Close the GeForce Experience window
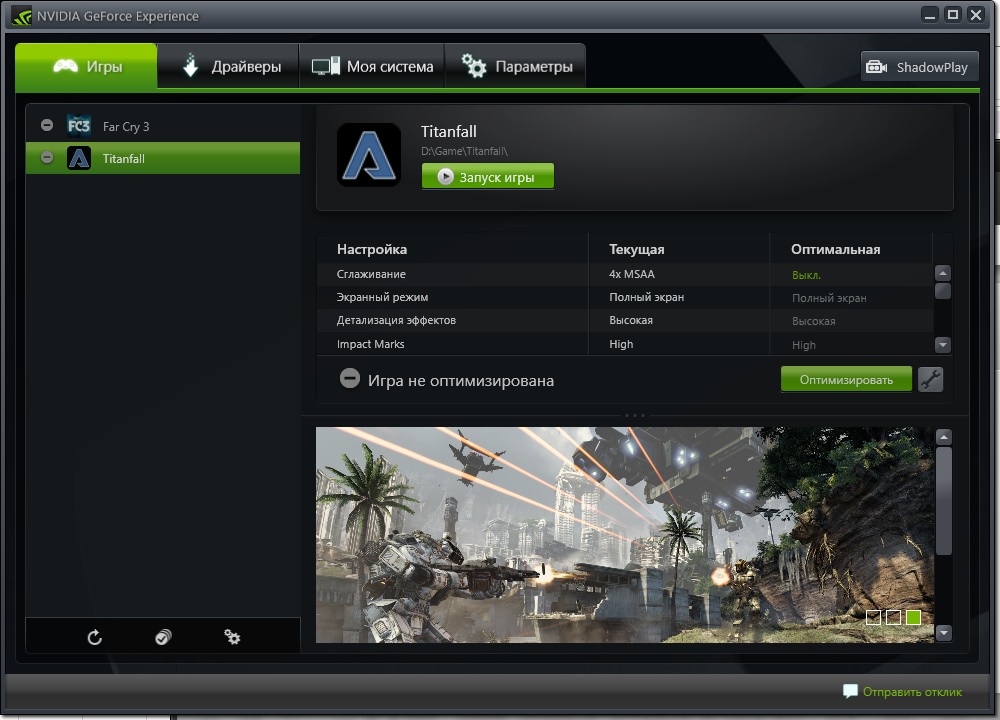The height and width of the screenshot is (720, 1000). pyautogui.click(x=976, y=15)
